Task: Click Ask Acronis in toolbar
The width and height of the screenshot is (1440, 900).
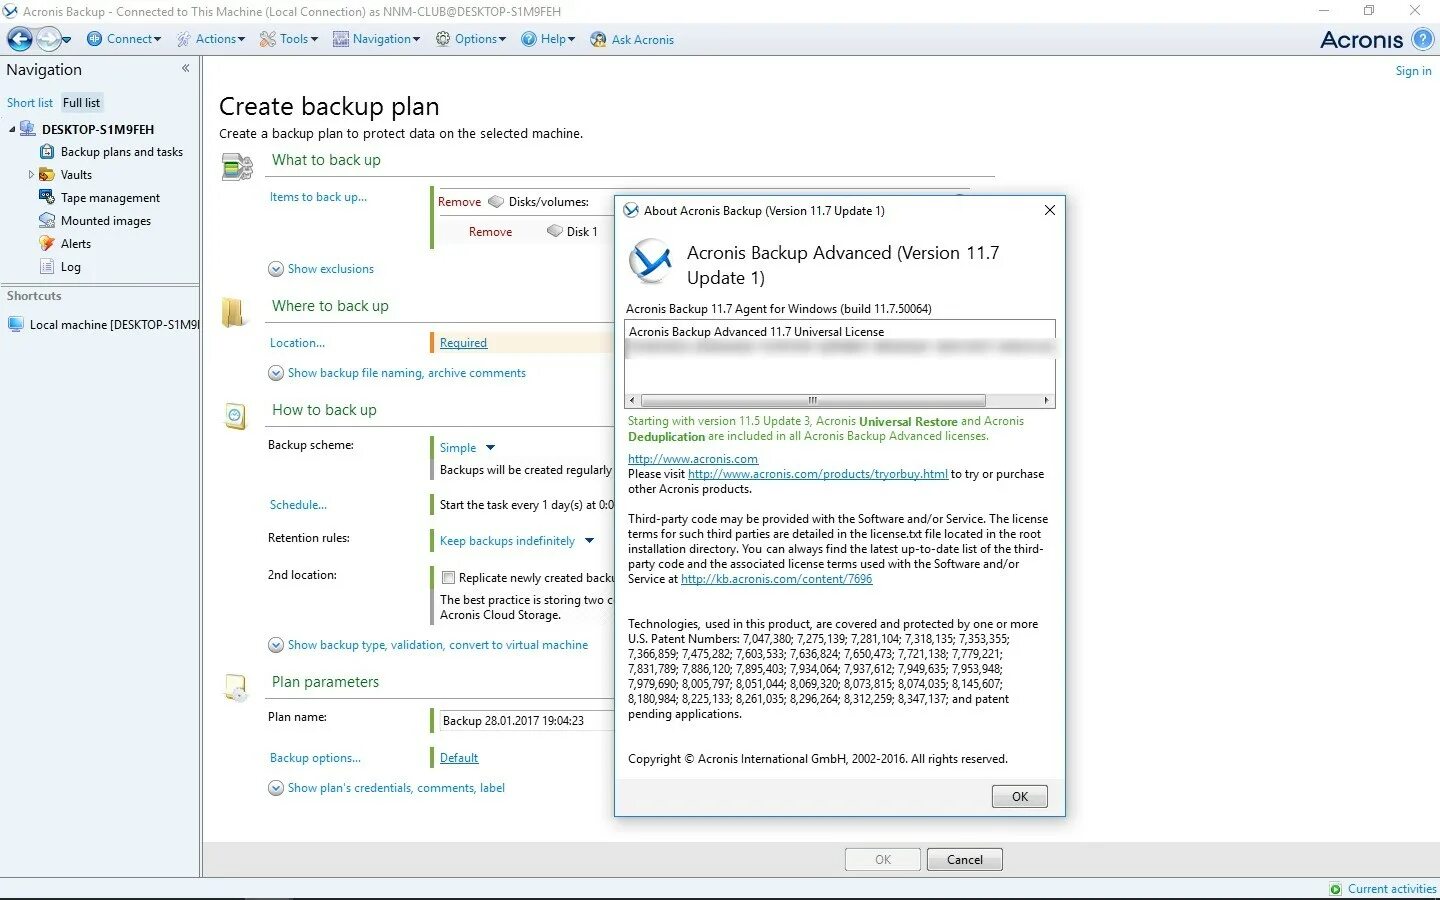Action: [632, 40]
